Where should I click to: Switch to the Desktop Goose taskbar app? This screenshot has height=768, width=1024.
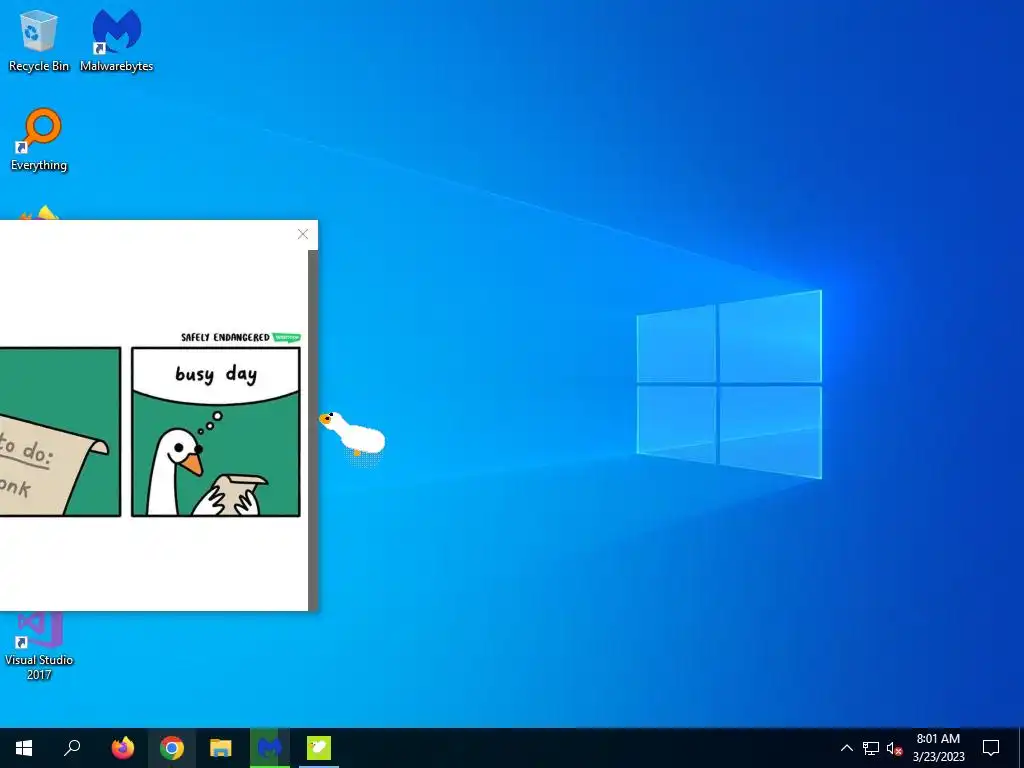319,748
